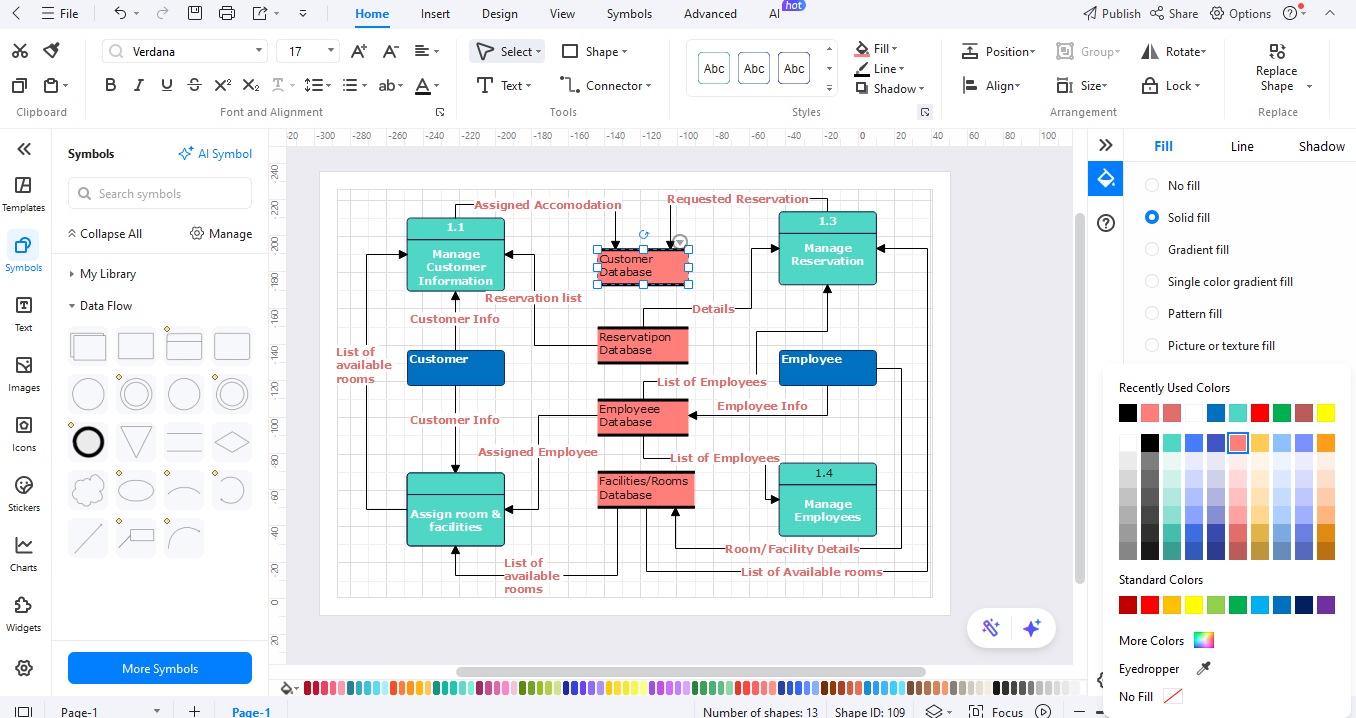Screen dimensions: 1356x718
Task: Open the Stickers sidebar panel
Action: click(24, 494)
